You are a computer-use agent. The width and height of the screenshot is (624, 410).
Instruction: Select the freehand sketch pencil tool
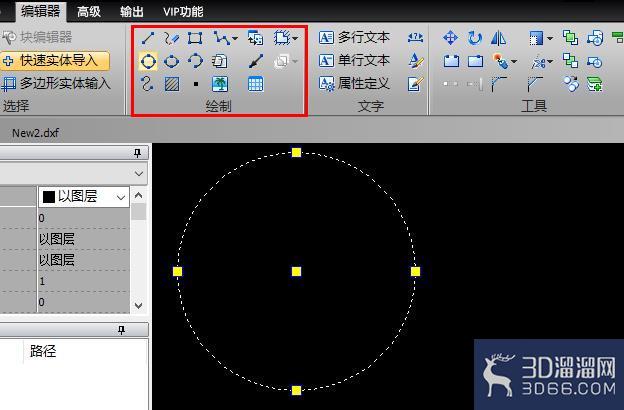(172, 38)
